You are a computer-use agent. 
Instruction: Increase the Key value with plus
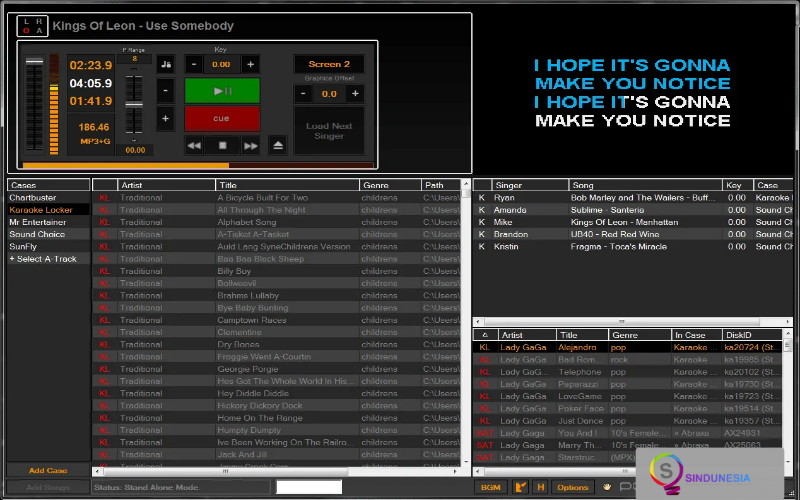point(251,64)
